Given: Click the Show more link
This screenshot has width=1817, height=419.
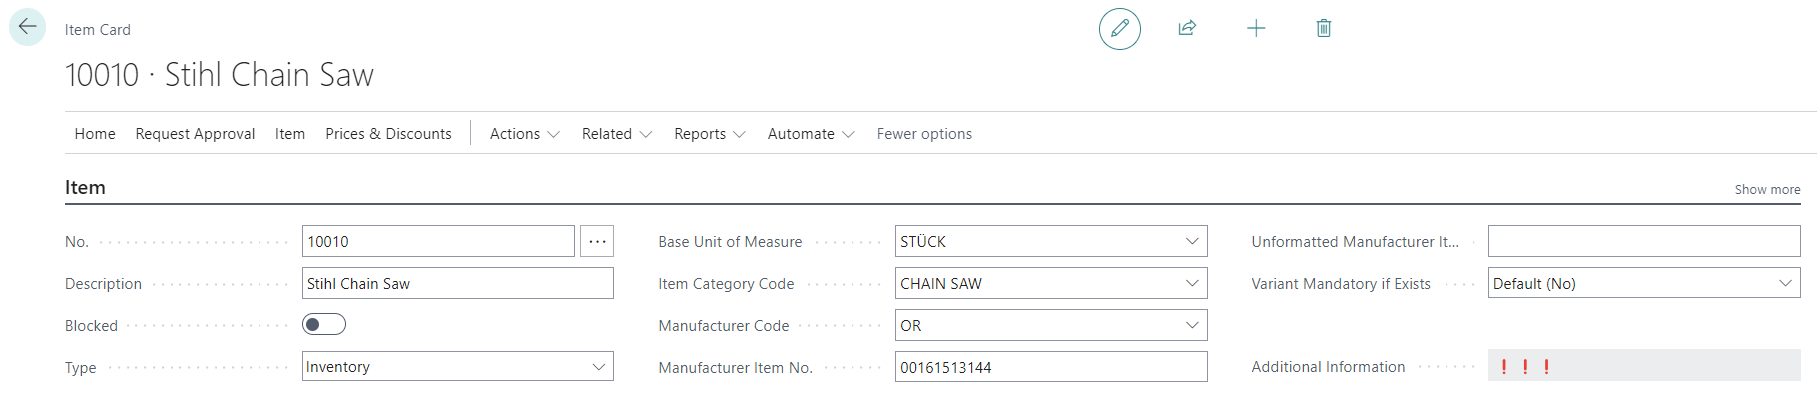Looking at the screenshot, I should [1766, 189].
